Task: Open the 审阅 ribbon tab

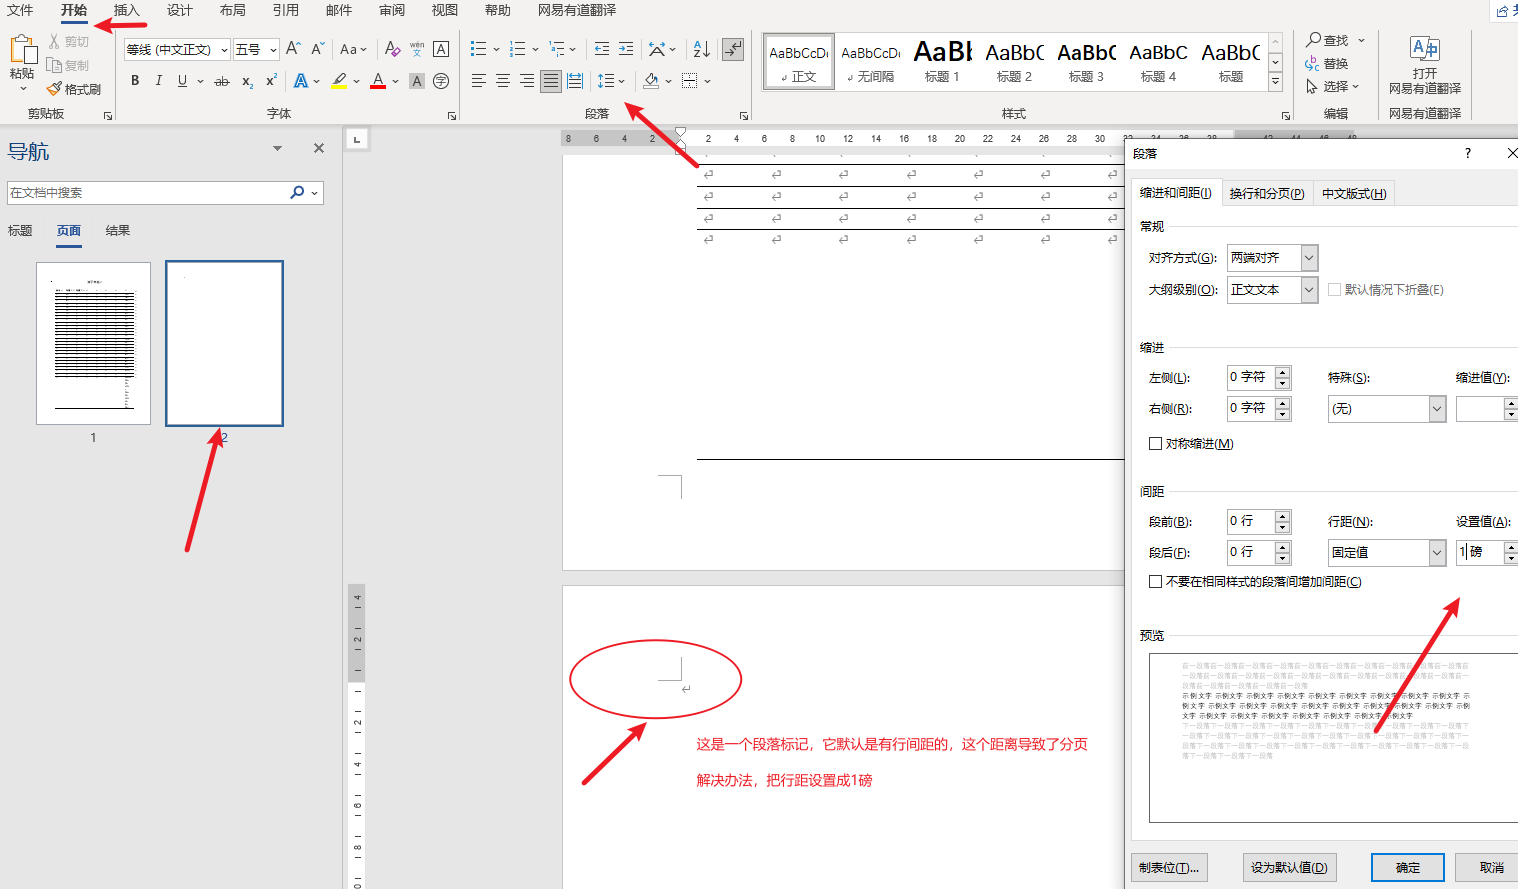Action: (391, 10)
